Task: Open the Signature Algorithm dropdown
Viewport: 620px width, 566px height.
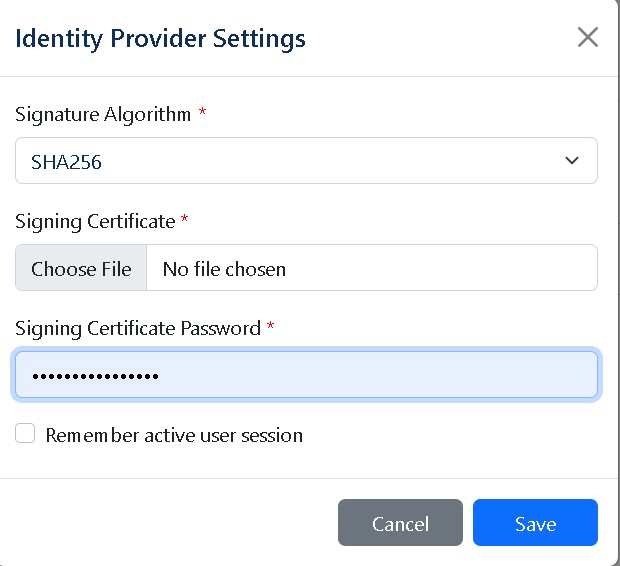Action: point(306,161)
